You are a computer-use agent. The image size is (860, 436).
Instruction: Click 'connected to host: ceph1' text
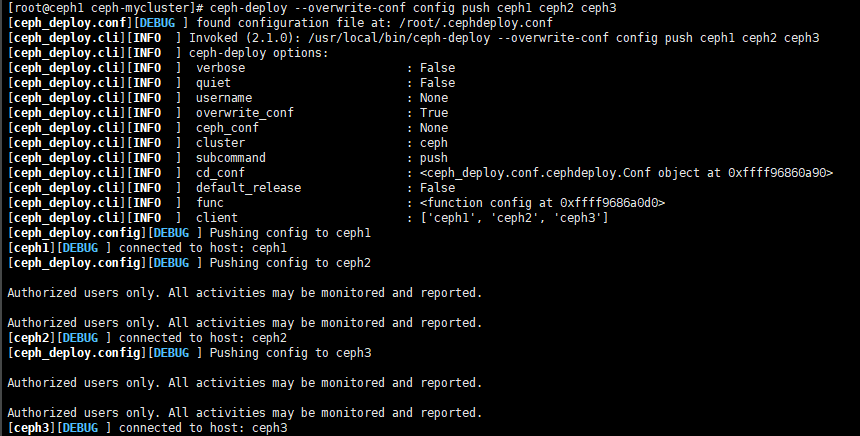pos(203,248)
